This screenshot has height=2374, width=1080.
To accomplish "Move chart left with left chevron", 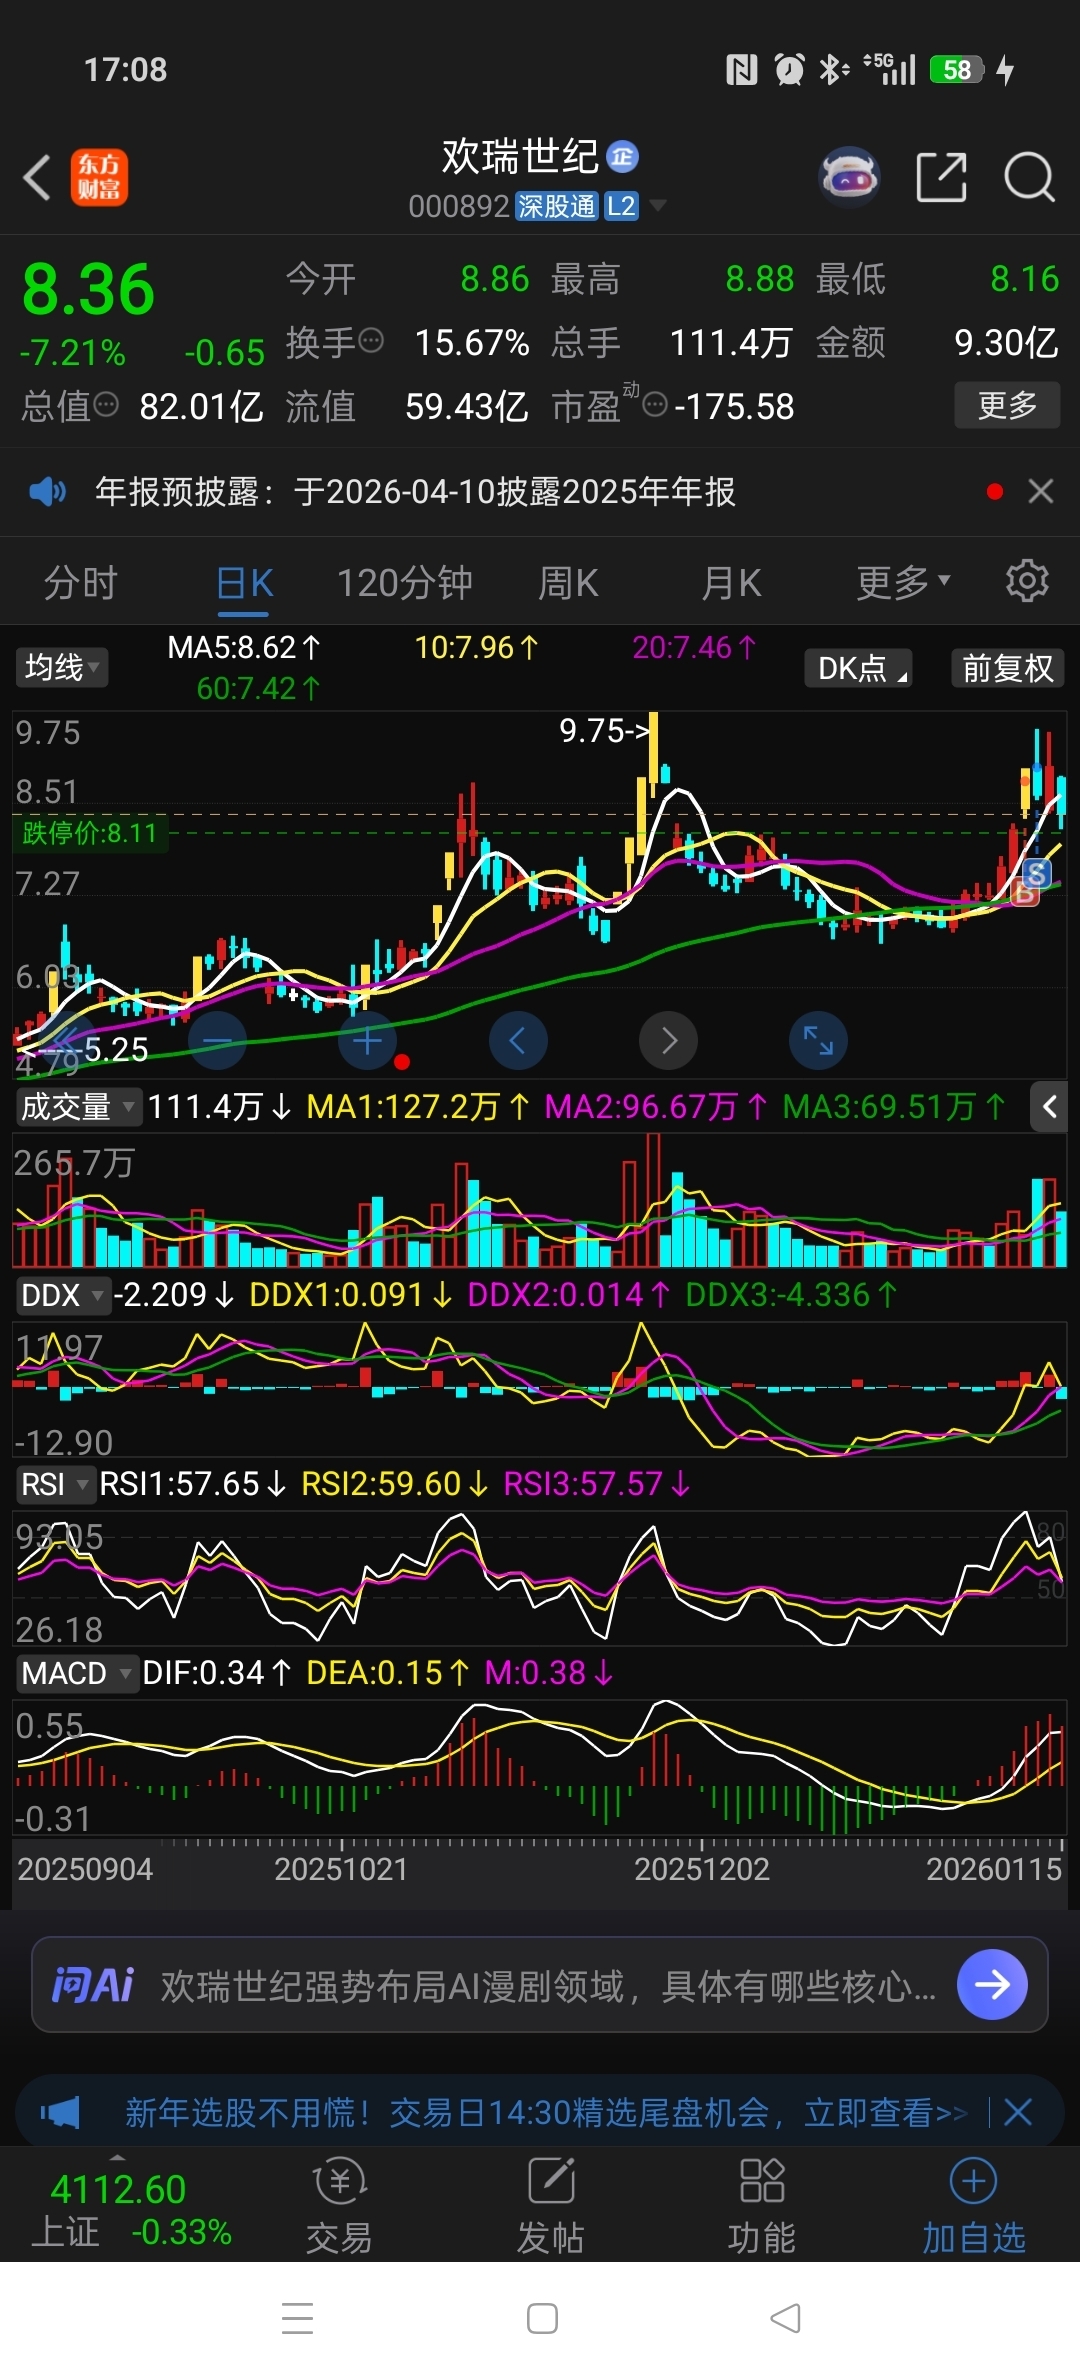I will point(518,1041).
